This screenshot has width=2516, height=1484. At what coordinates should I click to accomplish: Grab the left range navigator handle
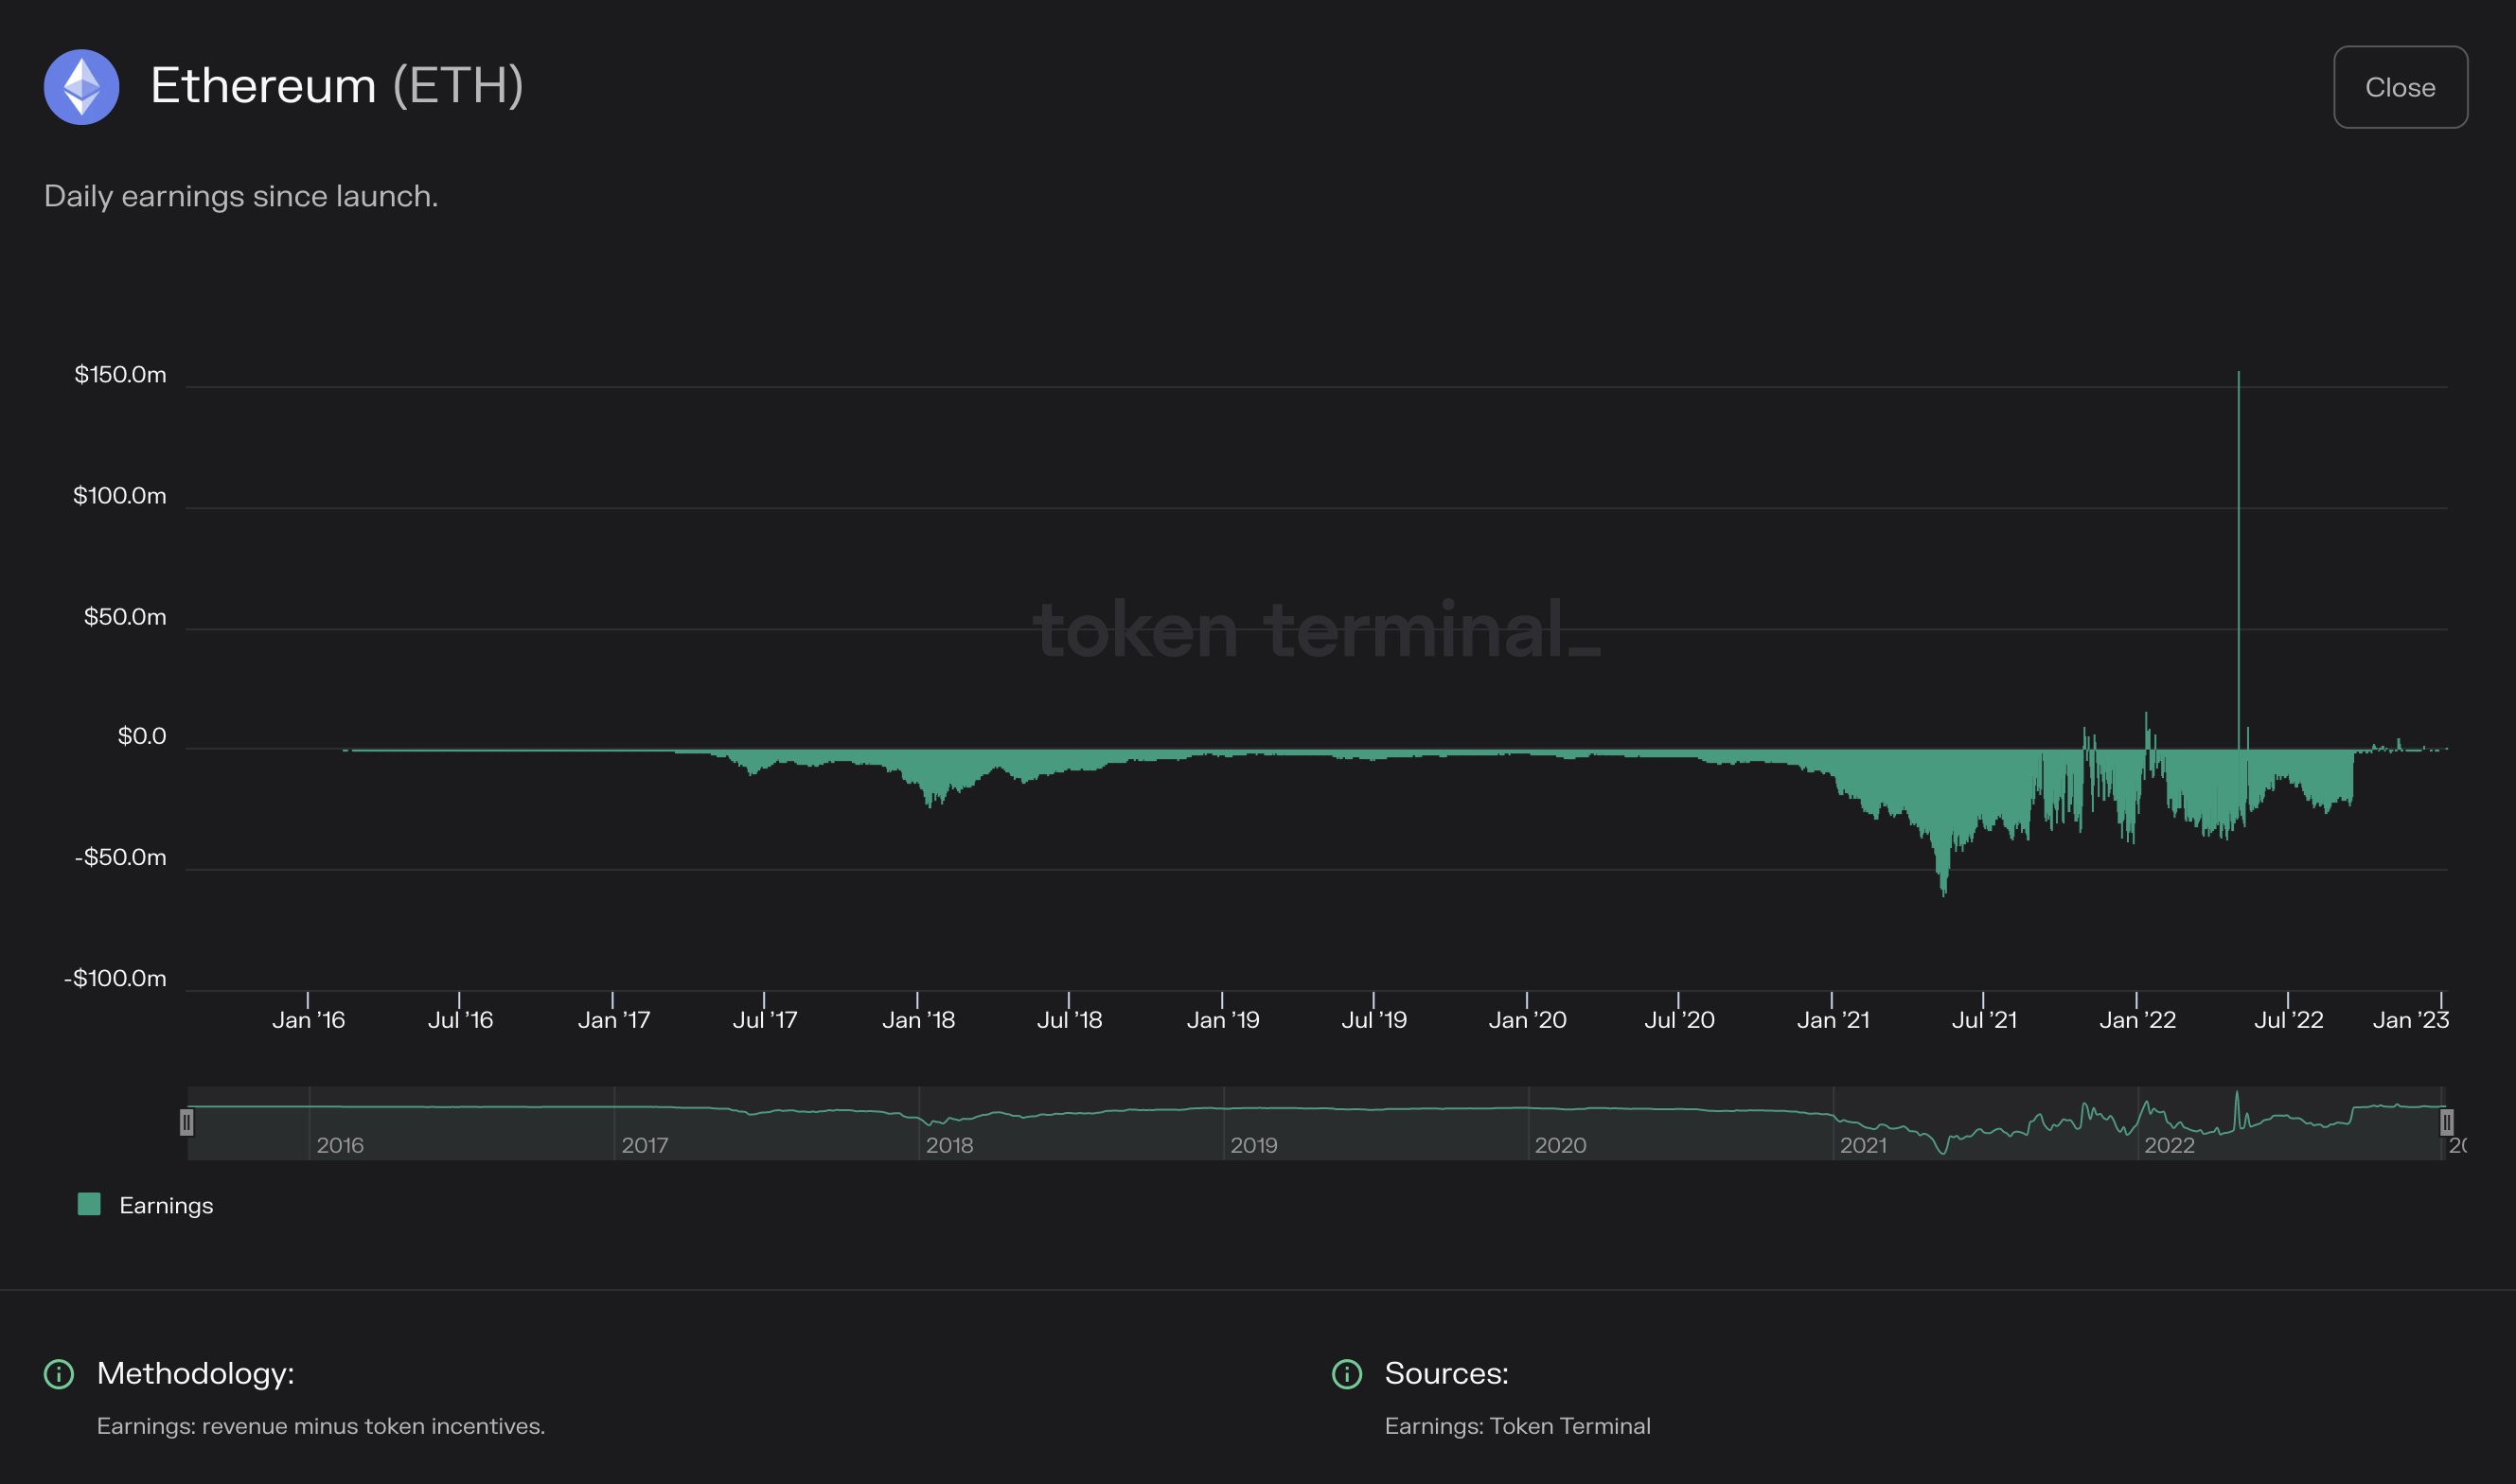click(186, 1122)
